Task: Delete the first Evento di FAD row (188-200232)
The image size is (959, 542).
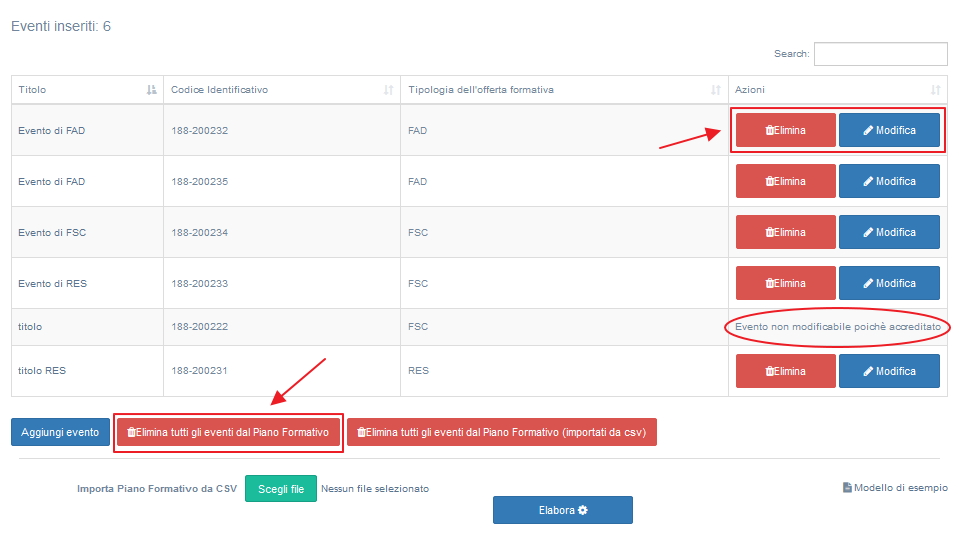Action: click(x=785, y=130)
